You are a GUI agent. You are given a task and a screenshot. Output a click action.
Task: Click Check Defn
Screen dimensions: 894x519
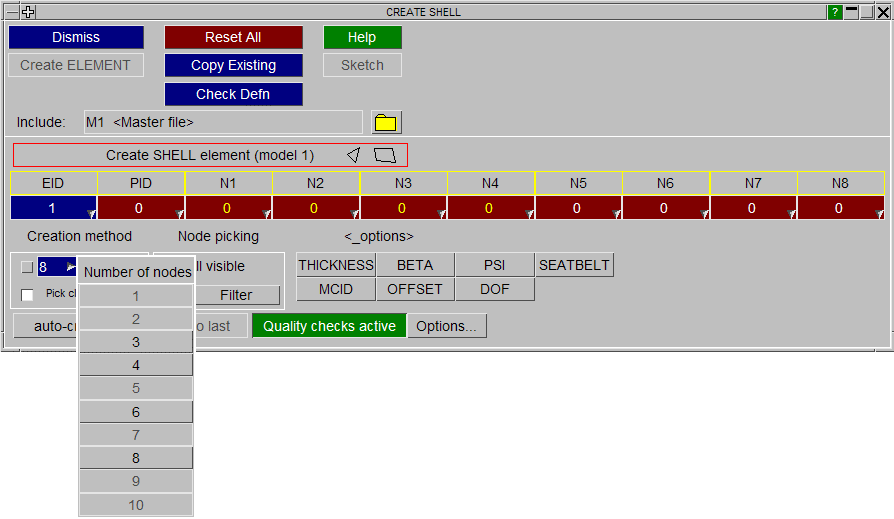[x=233, y=94]
